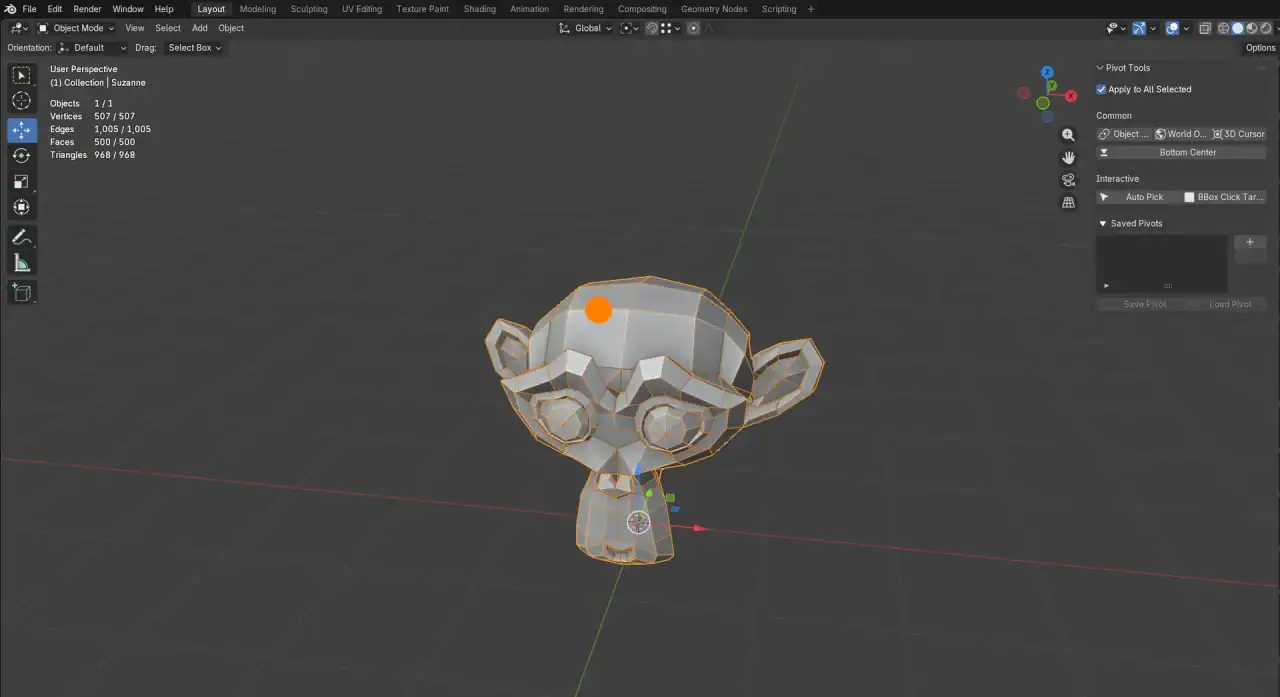Click the Bottom Center pivot button

tap(1181, 153)
